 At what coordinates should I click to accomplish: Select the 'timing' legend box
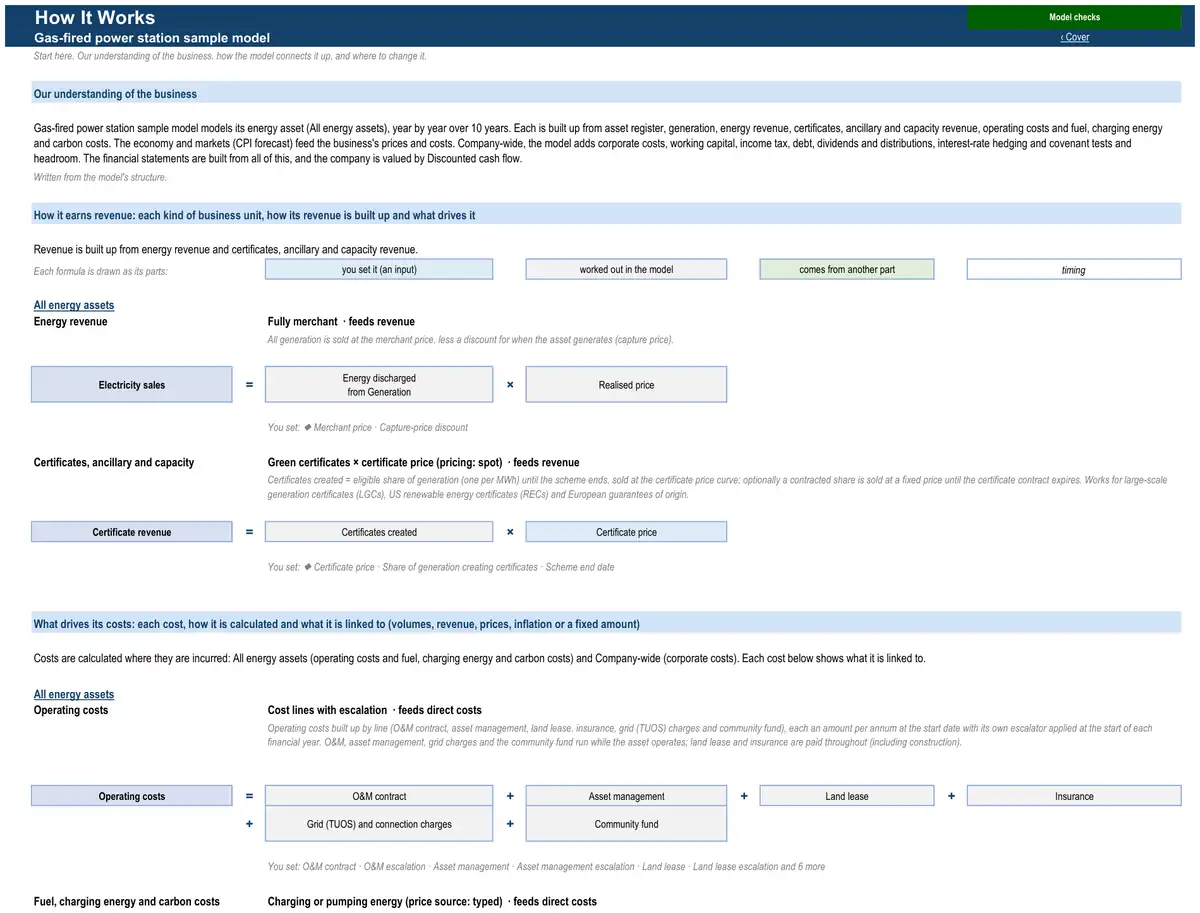[x=1074, y=269]
